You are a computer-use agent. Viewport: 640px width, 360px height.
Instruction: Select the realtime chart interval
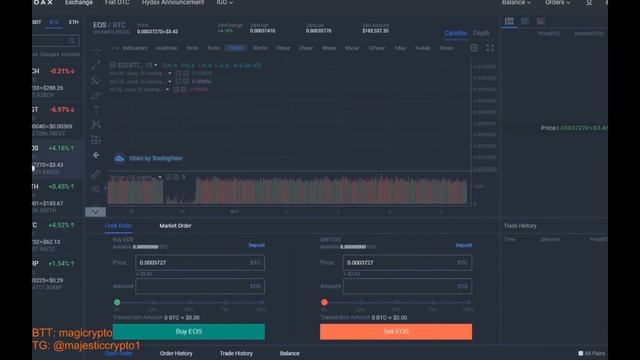point(167,48)
